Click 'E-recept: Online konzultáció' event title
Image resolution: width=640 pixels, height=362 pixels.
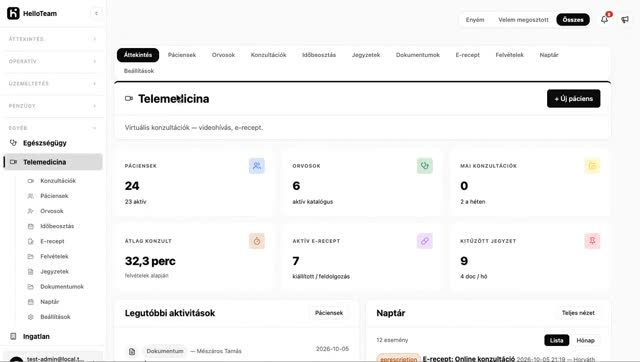point(469,359)
